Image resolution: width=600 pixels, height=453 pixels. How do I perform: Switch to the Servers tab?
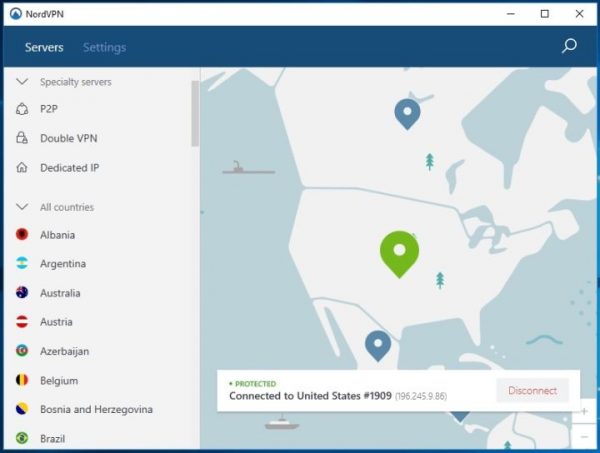pos(44,47)
